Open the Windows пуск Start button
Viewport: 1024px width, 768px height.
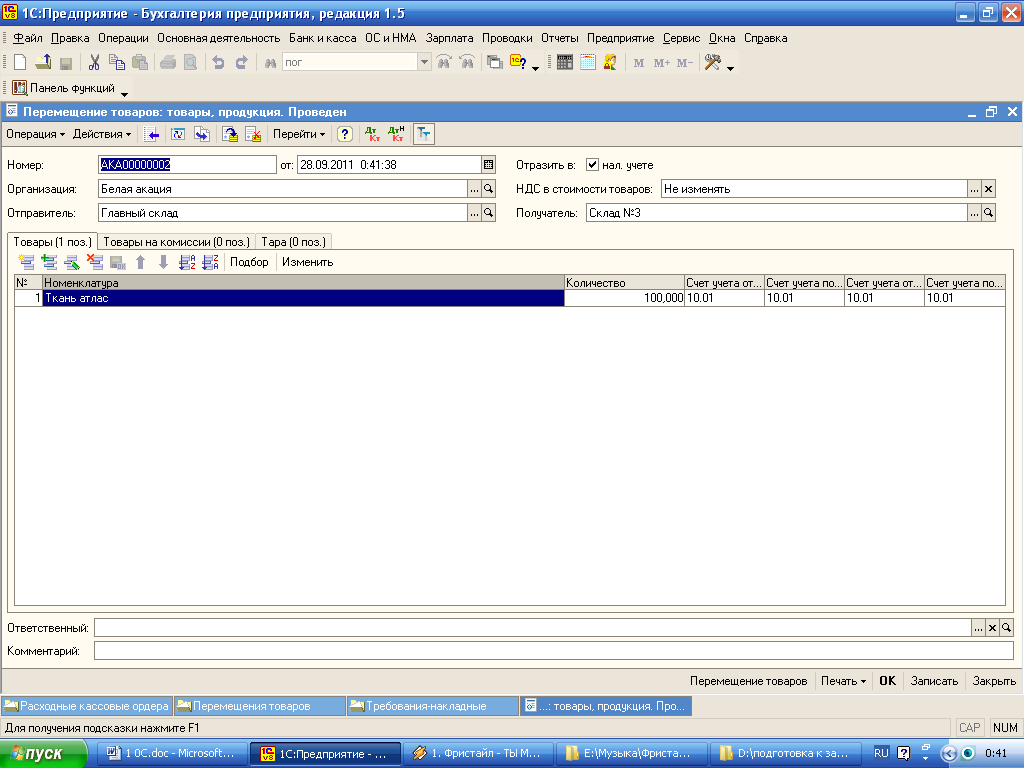[x=43, y=754]
